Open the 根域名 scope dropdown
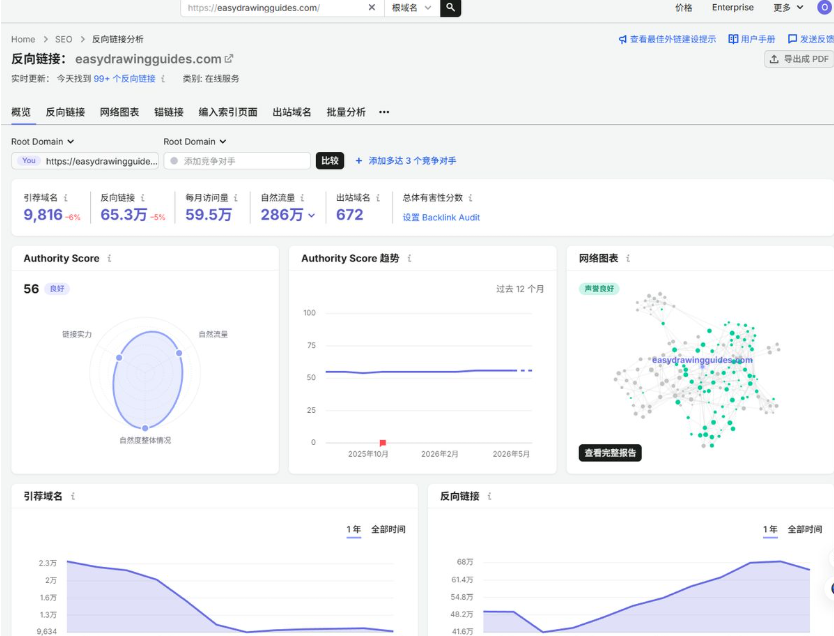This screenshot has width=834, height=636. [412, 7]
